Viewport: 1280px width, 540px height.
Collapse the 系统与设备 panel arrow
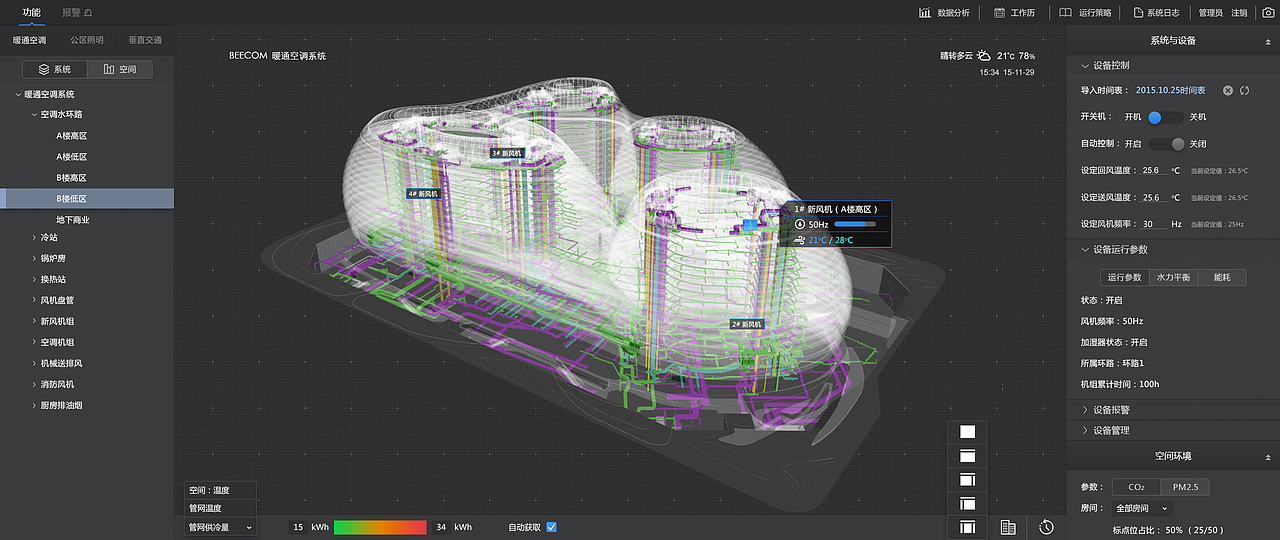pos(1268,42)
